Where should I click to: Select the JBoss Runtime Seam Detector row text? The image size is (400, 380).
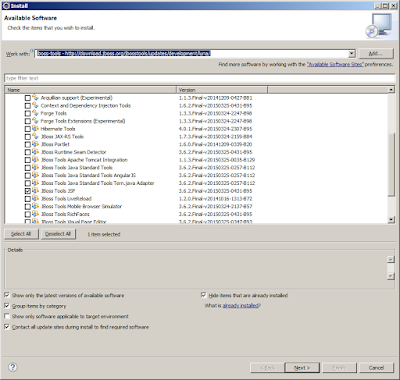(73, 152)
